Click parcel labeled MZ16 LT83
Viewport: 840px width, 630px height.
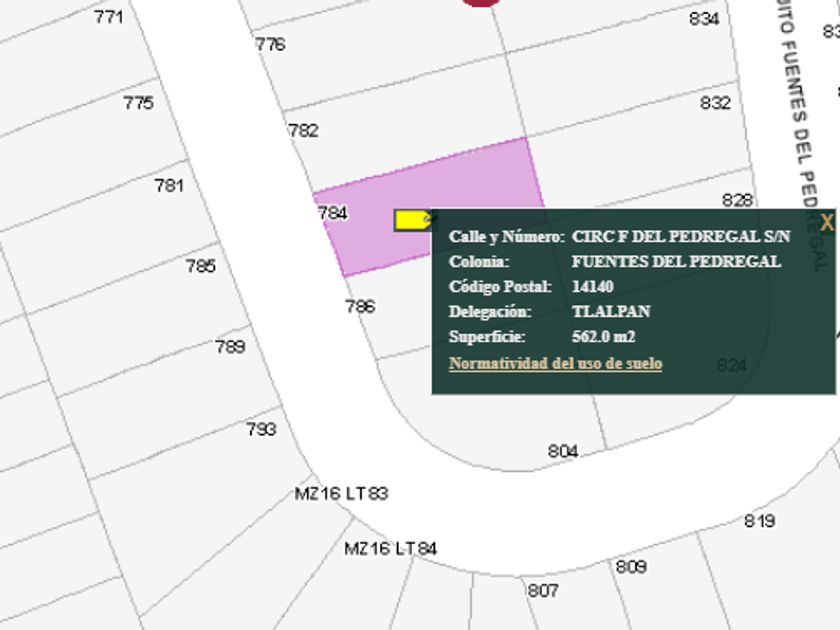(341, 494)
